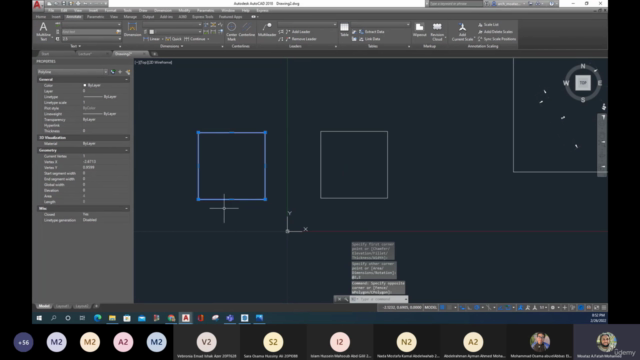Collapse the 3D Visualization section
The image size is (640, 360).
click(127, 138)
